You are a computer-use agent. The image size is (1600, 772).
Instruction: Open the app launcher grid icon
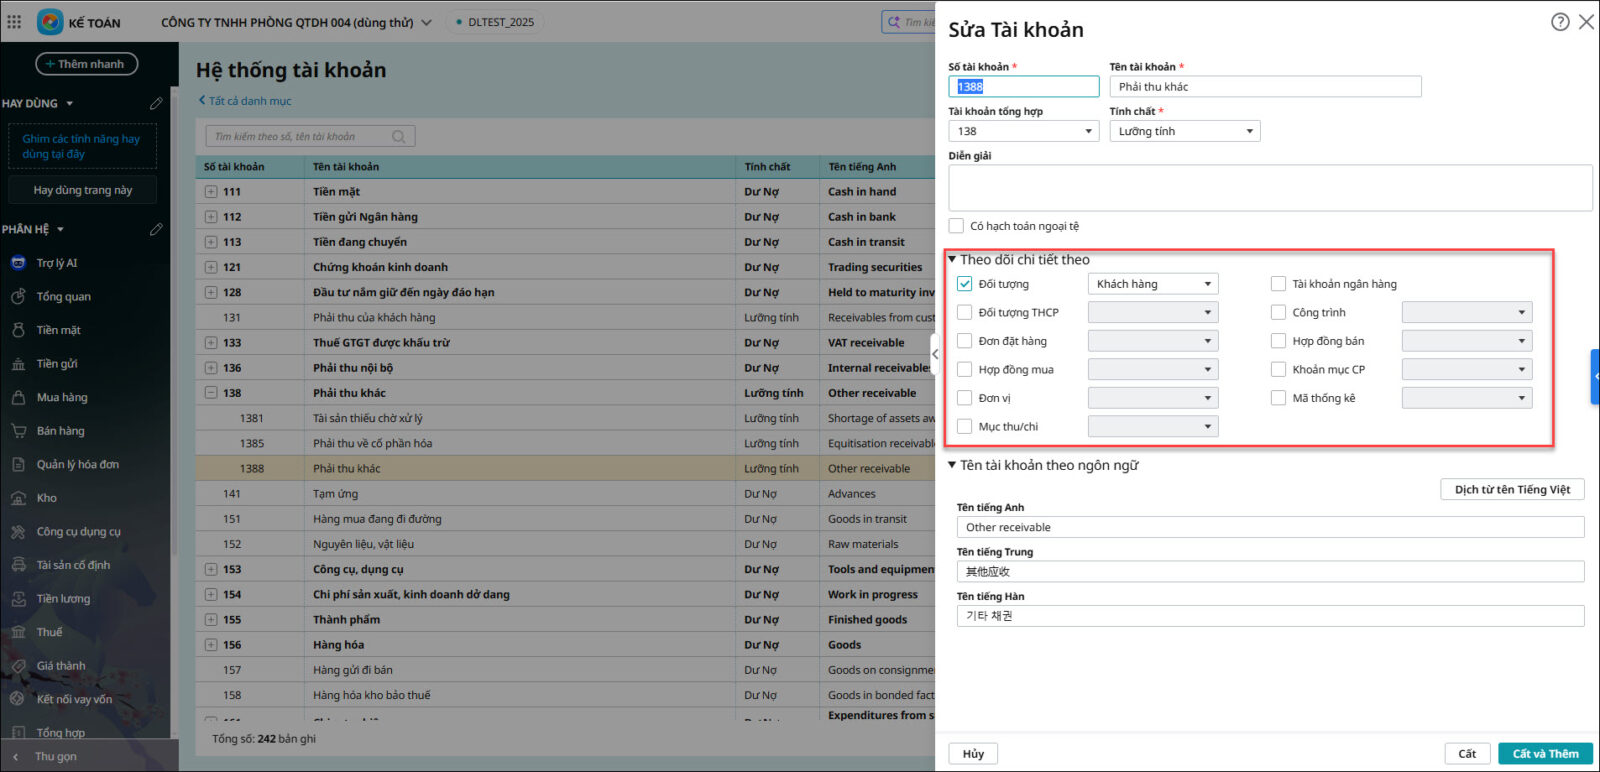tap(14, 22)
